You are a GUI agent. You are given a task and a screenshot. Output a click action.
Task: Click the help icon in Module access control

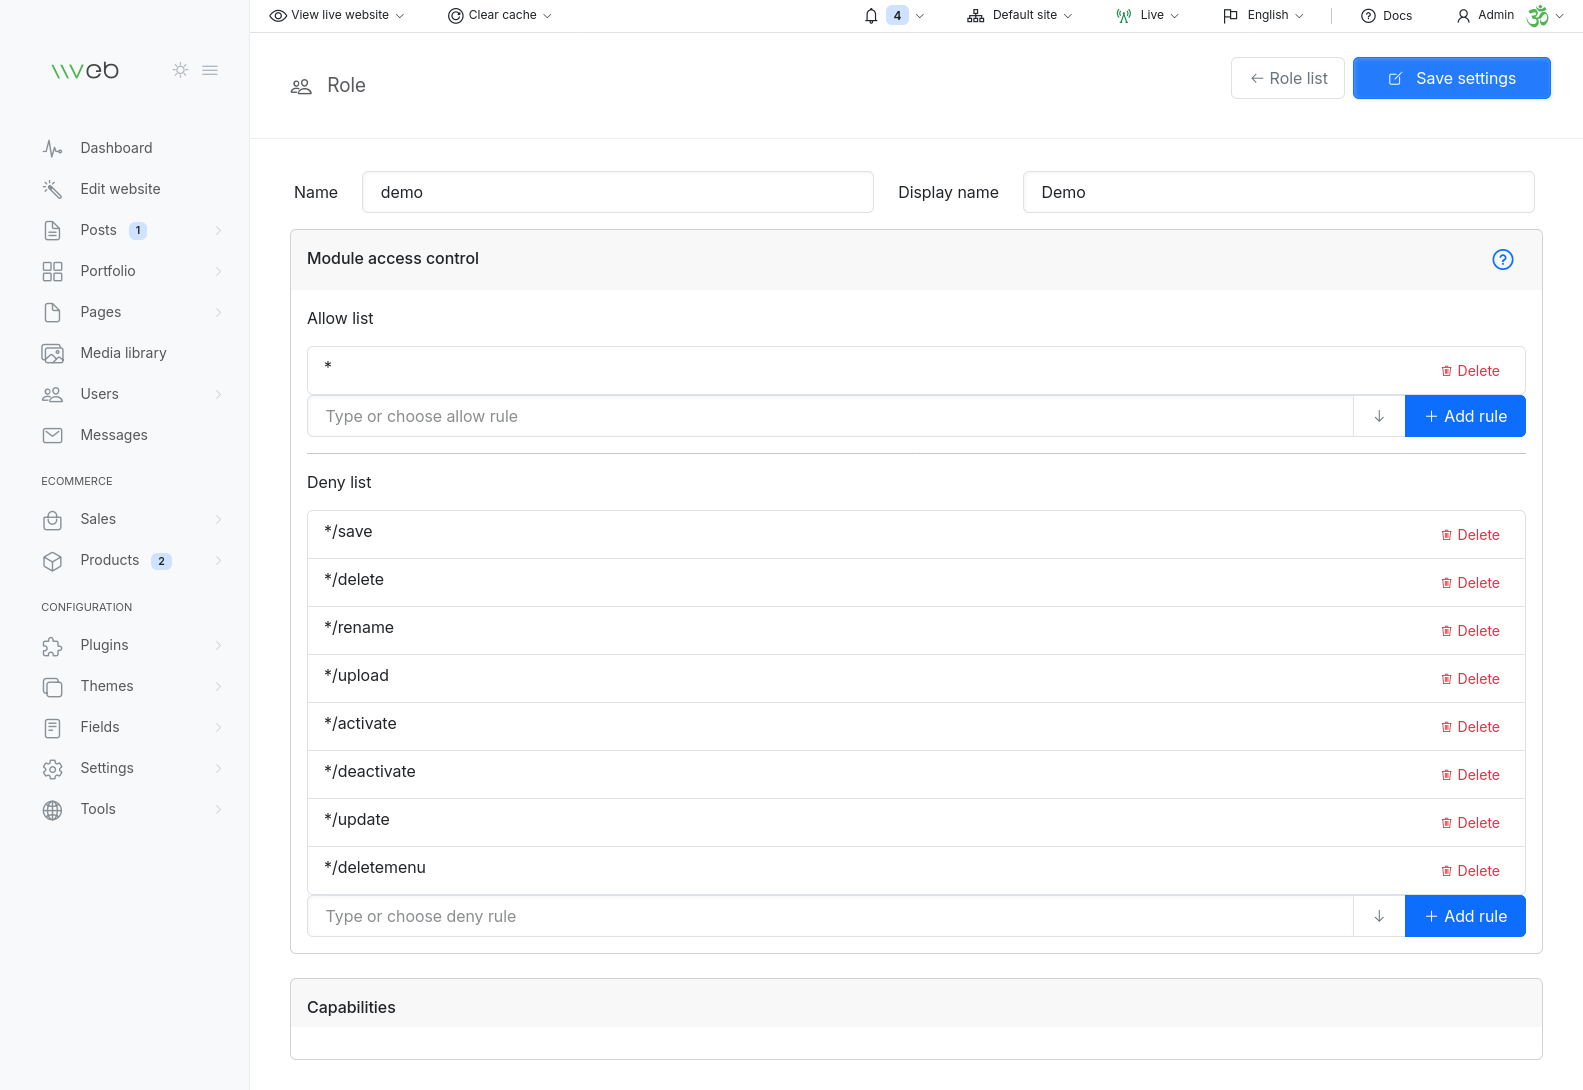tap(1502, 260)
